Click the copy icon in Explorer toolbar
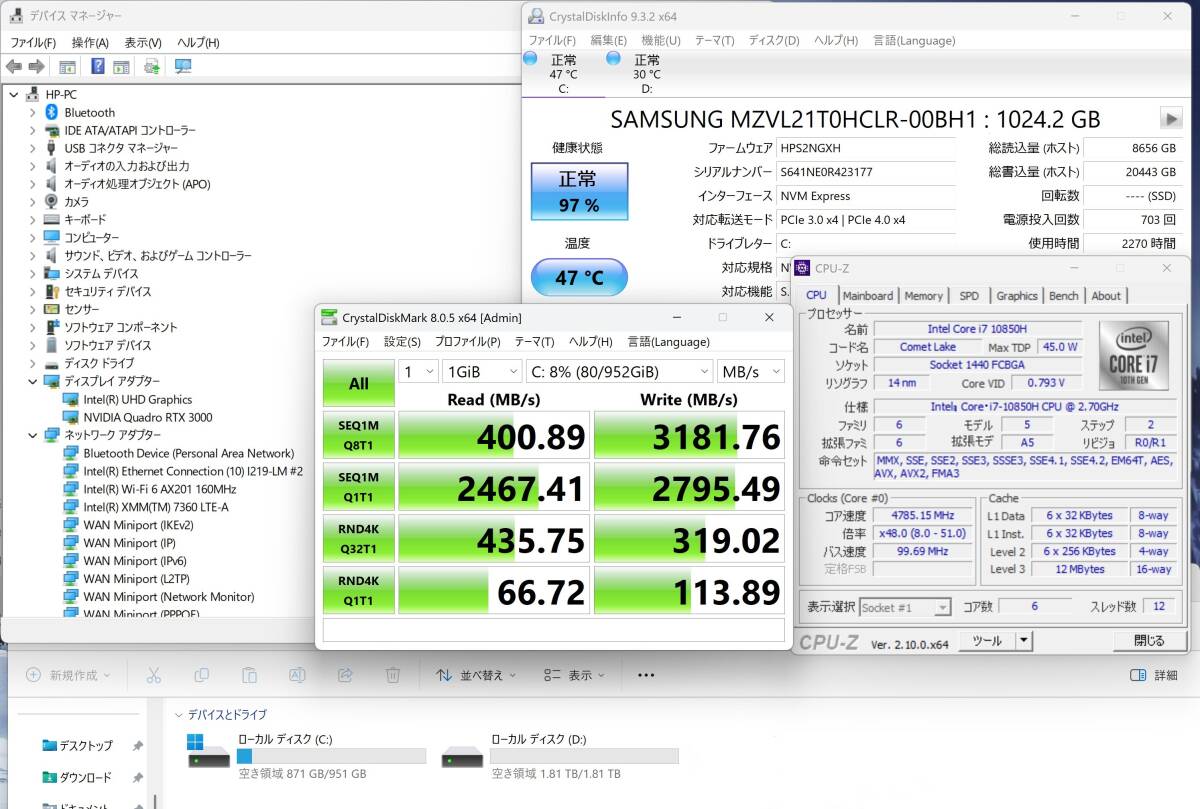Viewport: 1200px width, 809px height. (202, 675)
